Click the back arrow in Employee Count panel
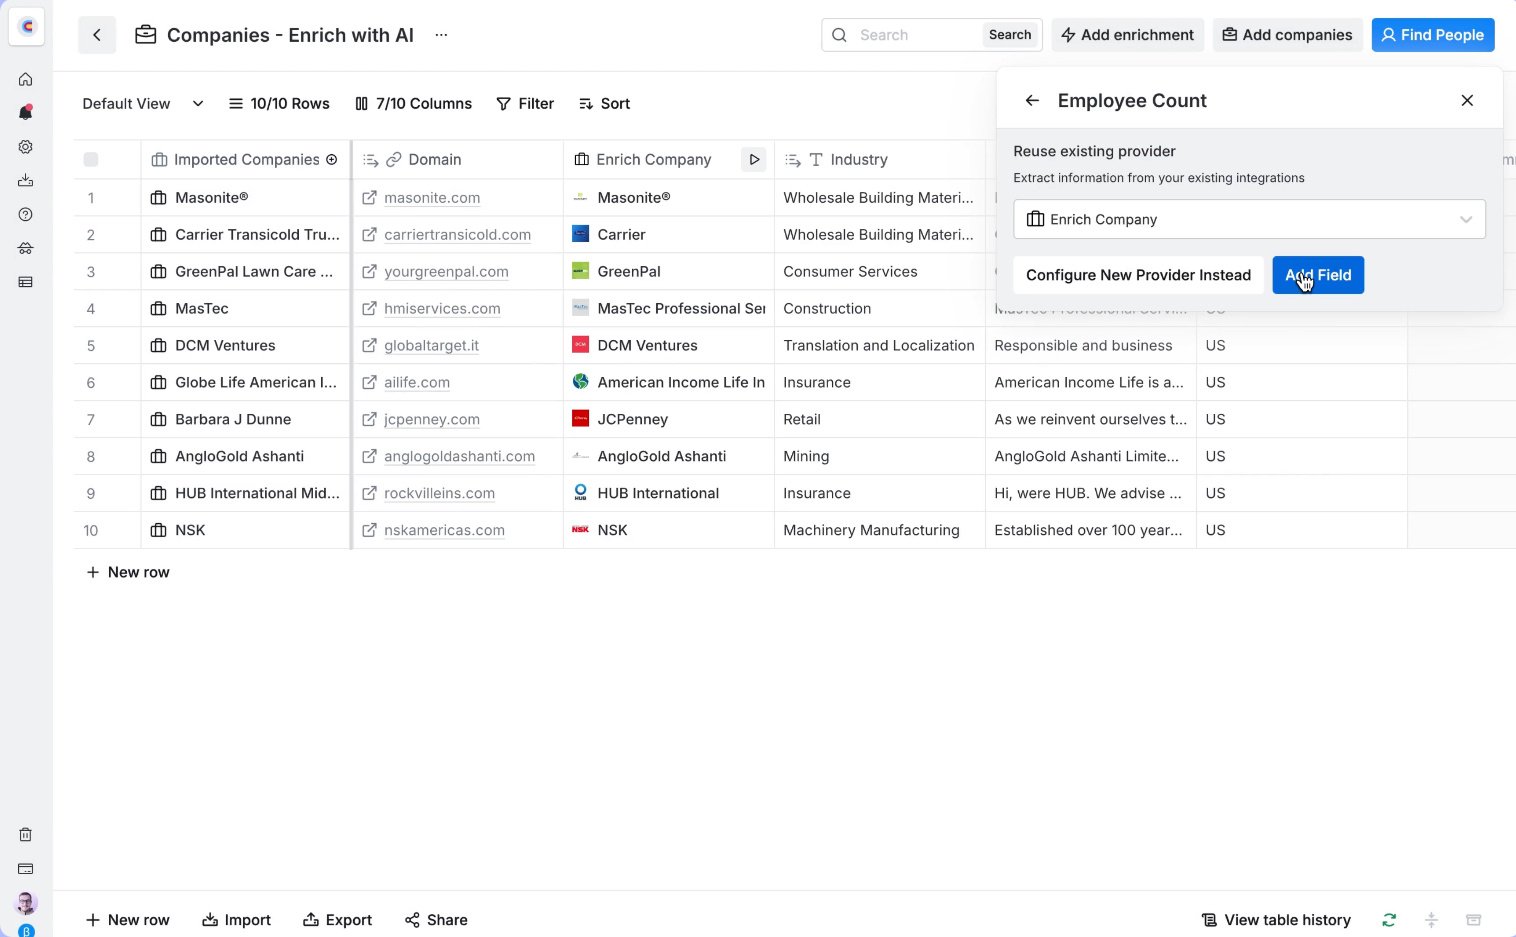 point(1031,100)
